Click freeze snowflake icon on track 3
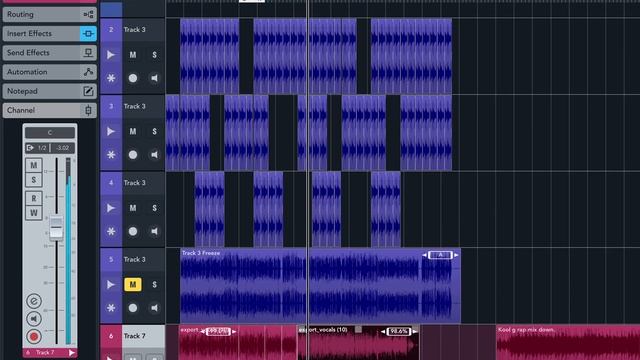 click(x=111, y=155)
